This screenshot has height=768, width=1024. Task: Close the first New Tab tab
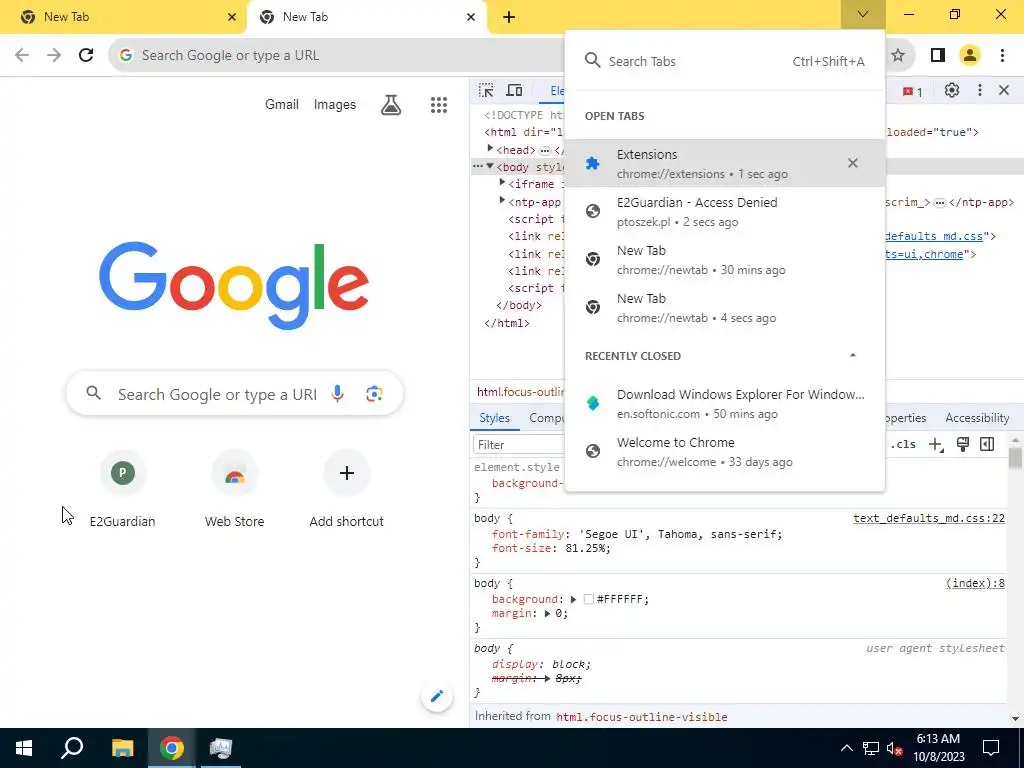(x=232, y=17)
